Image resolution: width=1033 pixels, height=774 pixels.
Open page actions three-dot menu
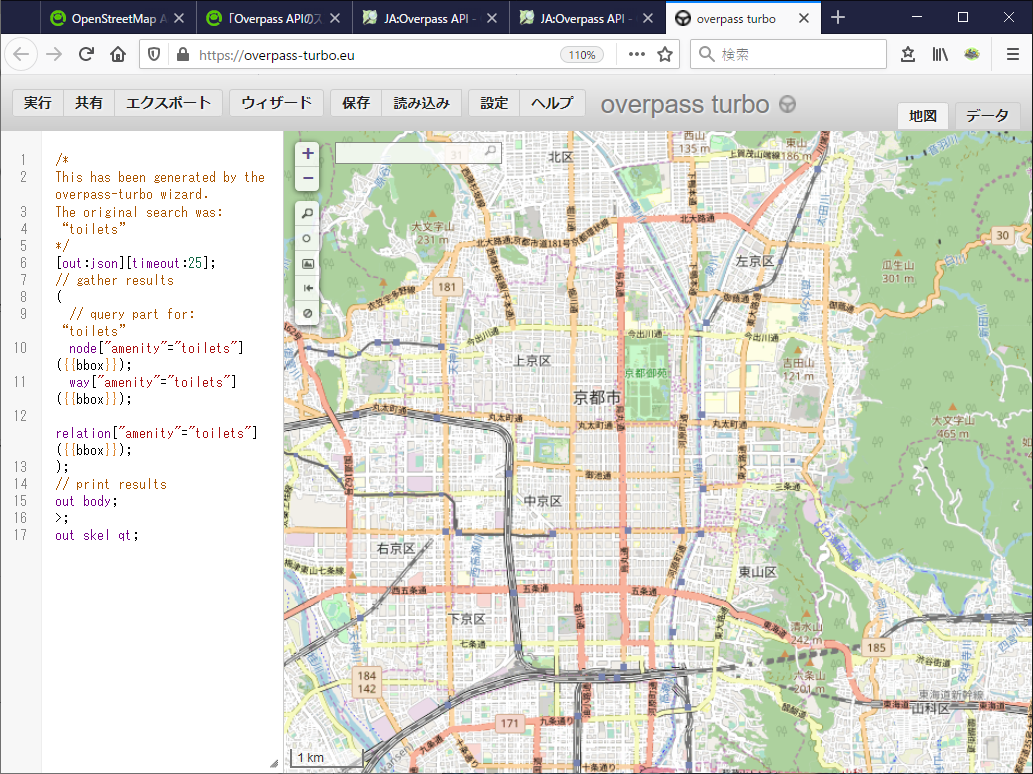[636, 54]
